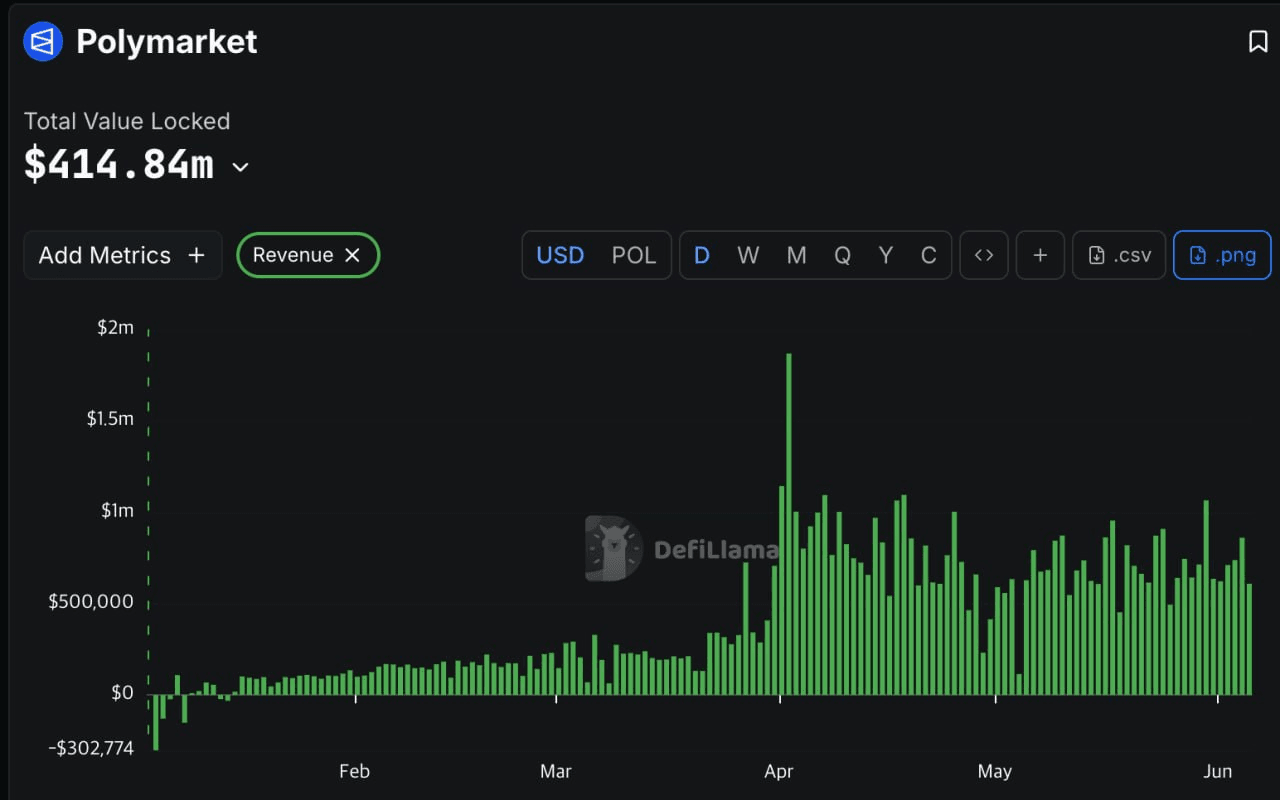Click the $2m y-axis label

(114, 327)
